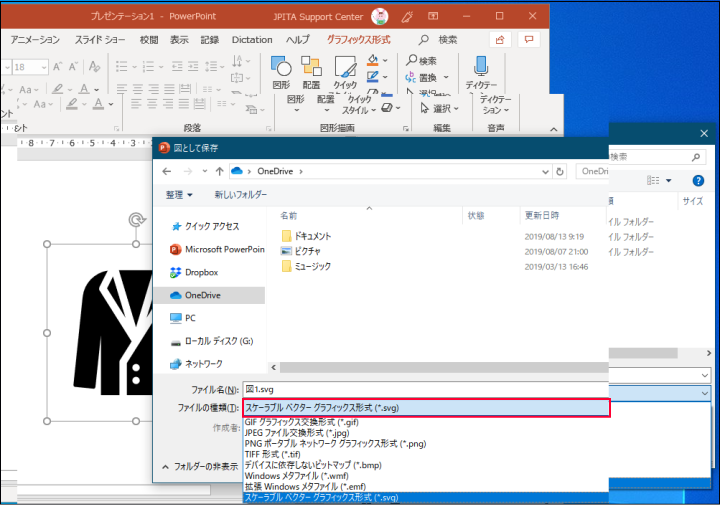Sort by the 更新日時 column header
The width and height of the screenshot is (720, 505).
542,216
